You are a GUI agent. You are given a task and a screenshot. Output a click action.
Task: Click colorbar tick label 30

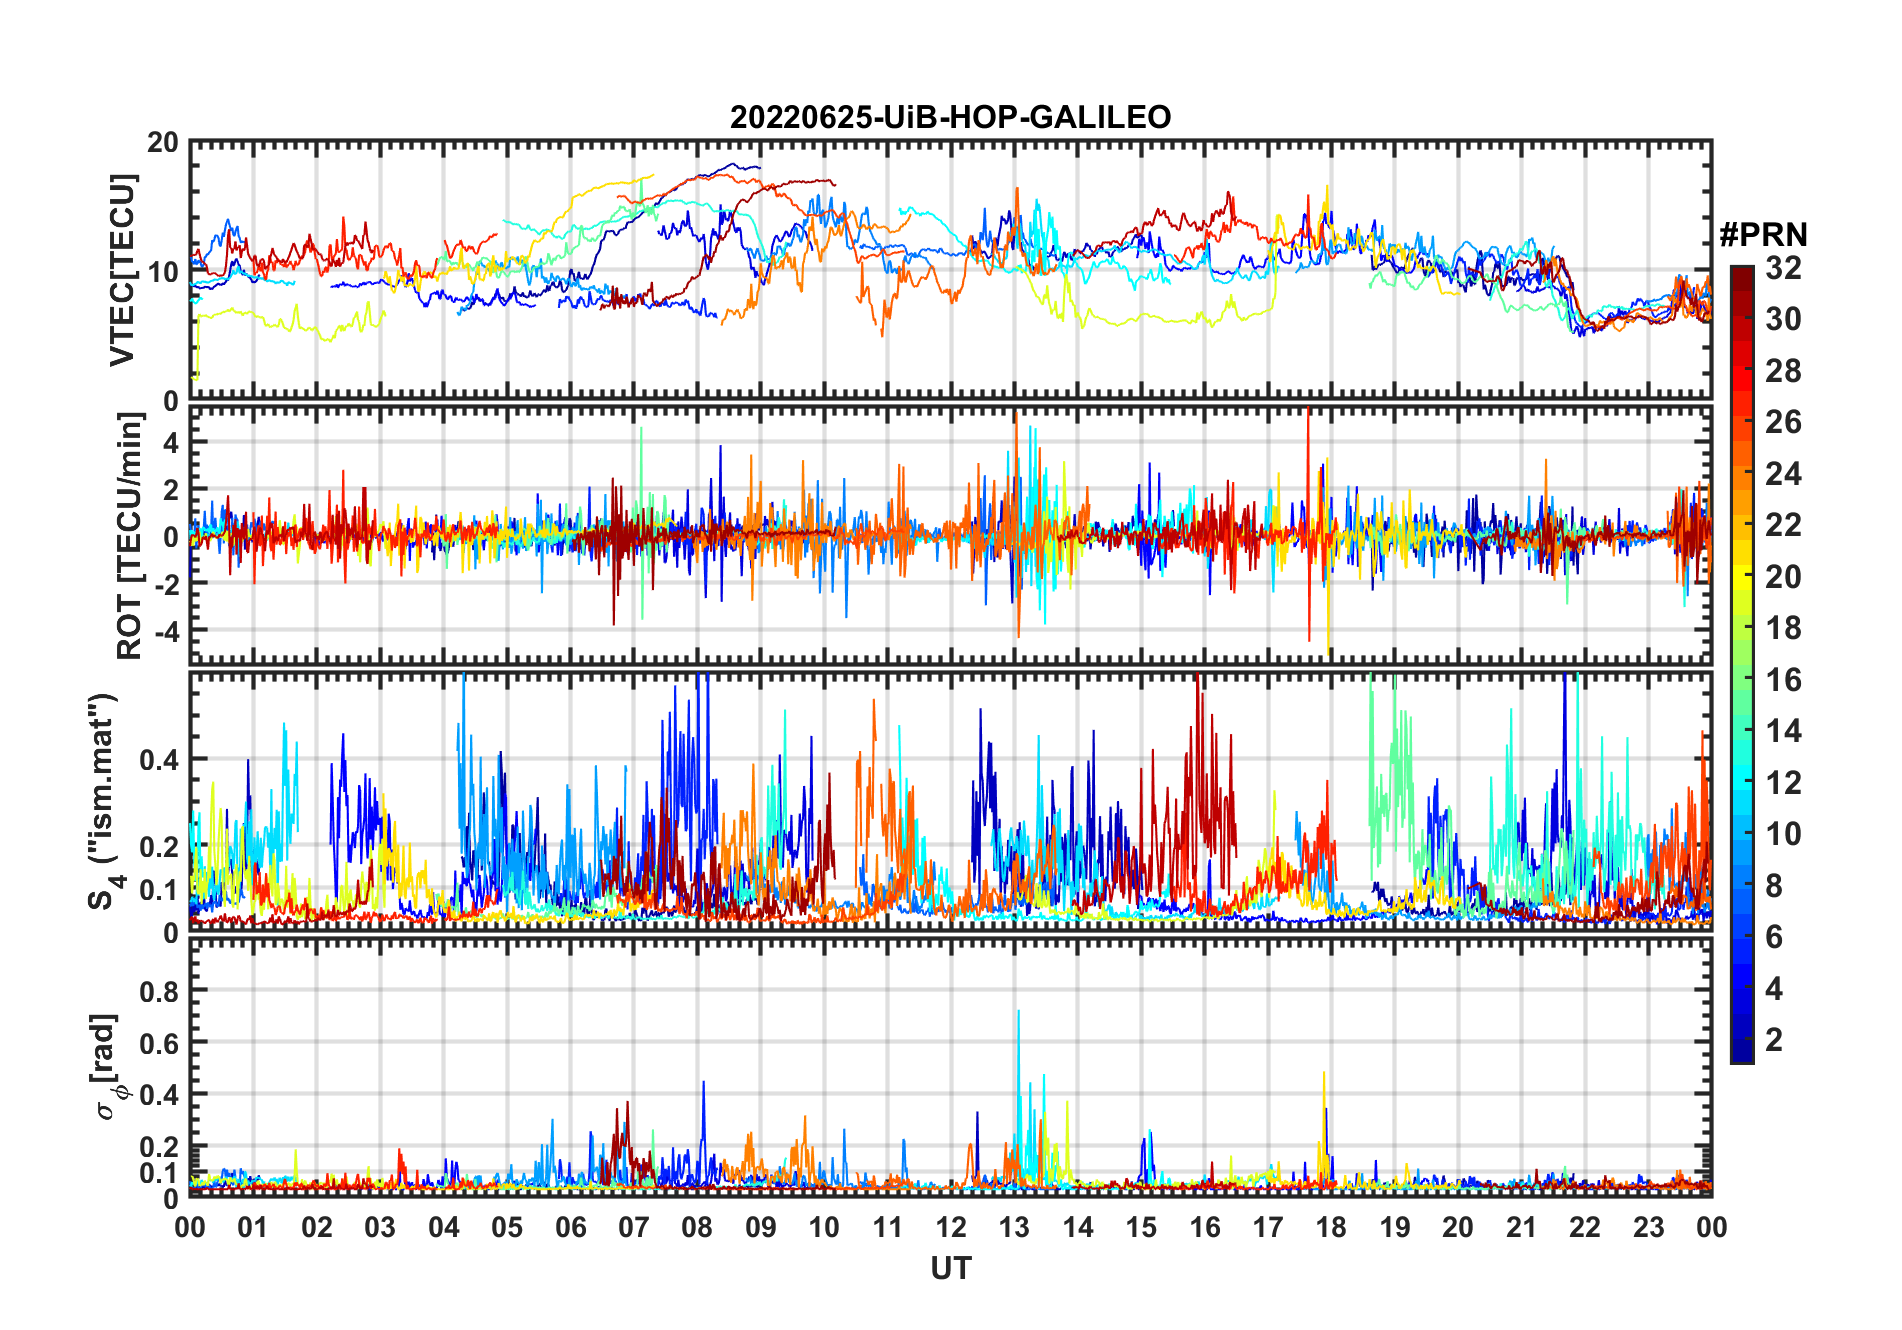1783,319
